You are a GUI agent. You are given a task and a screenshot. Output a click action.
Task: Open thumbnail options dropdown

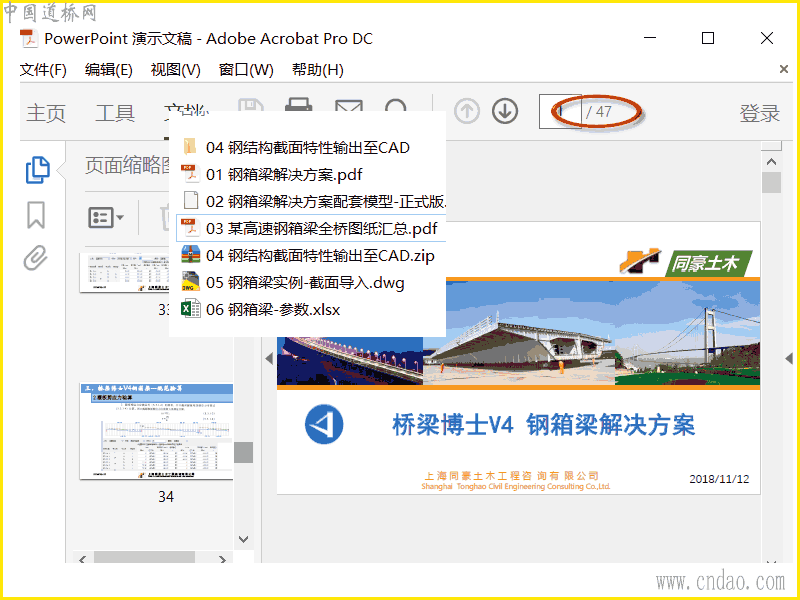[x=106, y=218]
